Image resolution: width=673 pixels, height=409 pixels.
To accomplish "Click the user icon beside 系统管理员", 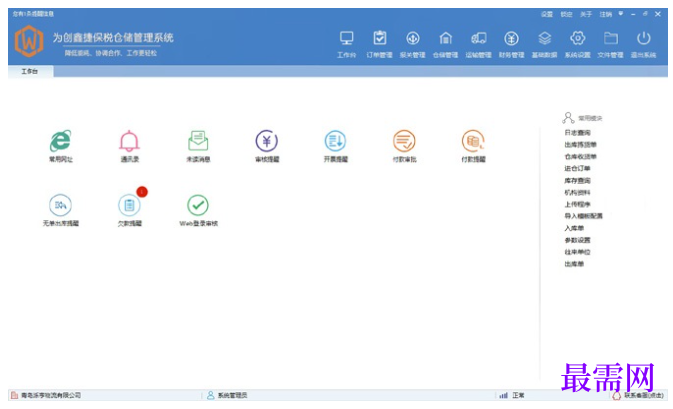I will (211, 395).
